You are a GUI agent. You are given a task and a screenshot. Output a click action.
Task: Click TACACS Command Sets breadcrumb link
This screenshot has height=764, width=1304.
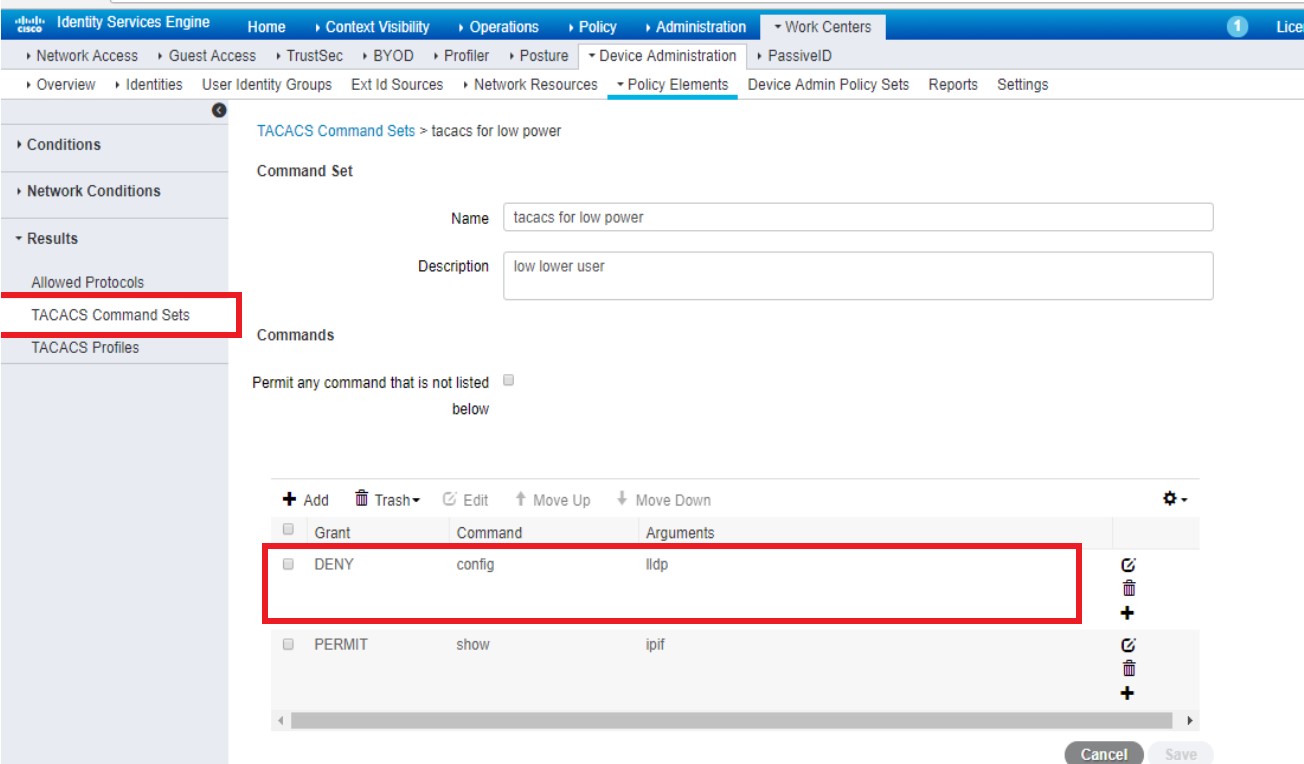[x=336, y=131]
